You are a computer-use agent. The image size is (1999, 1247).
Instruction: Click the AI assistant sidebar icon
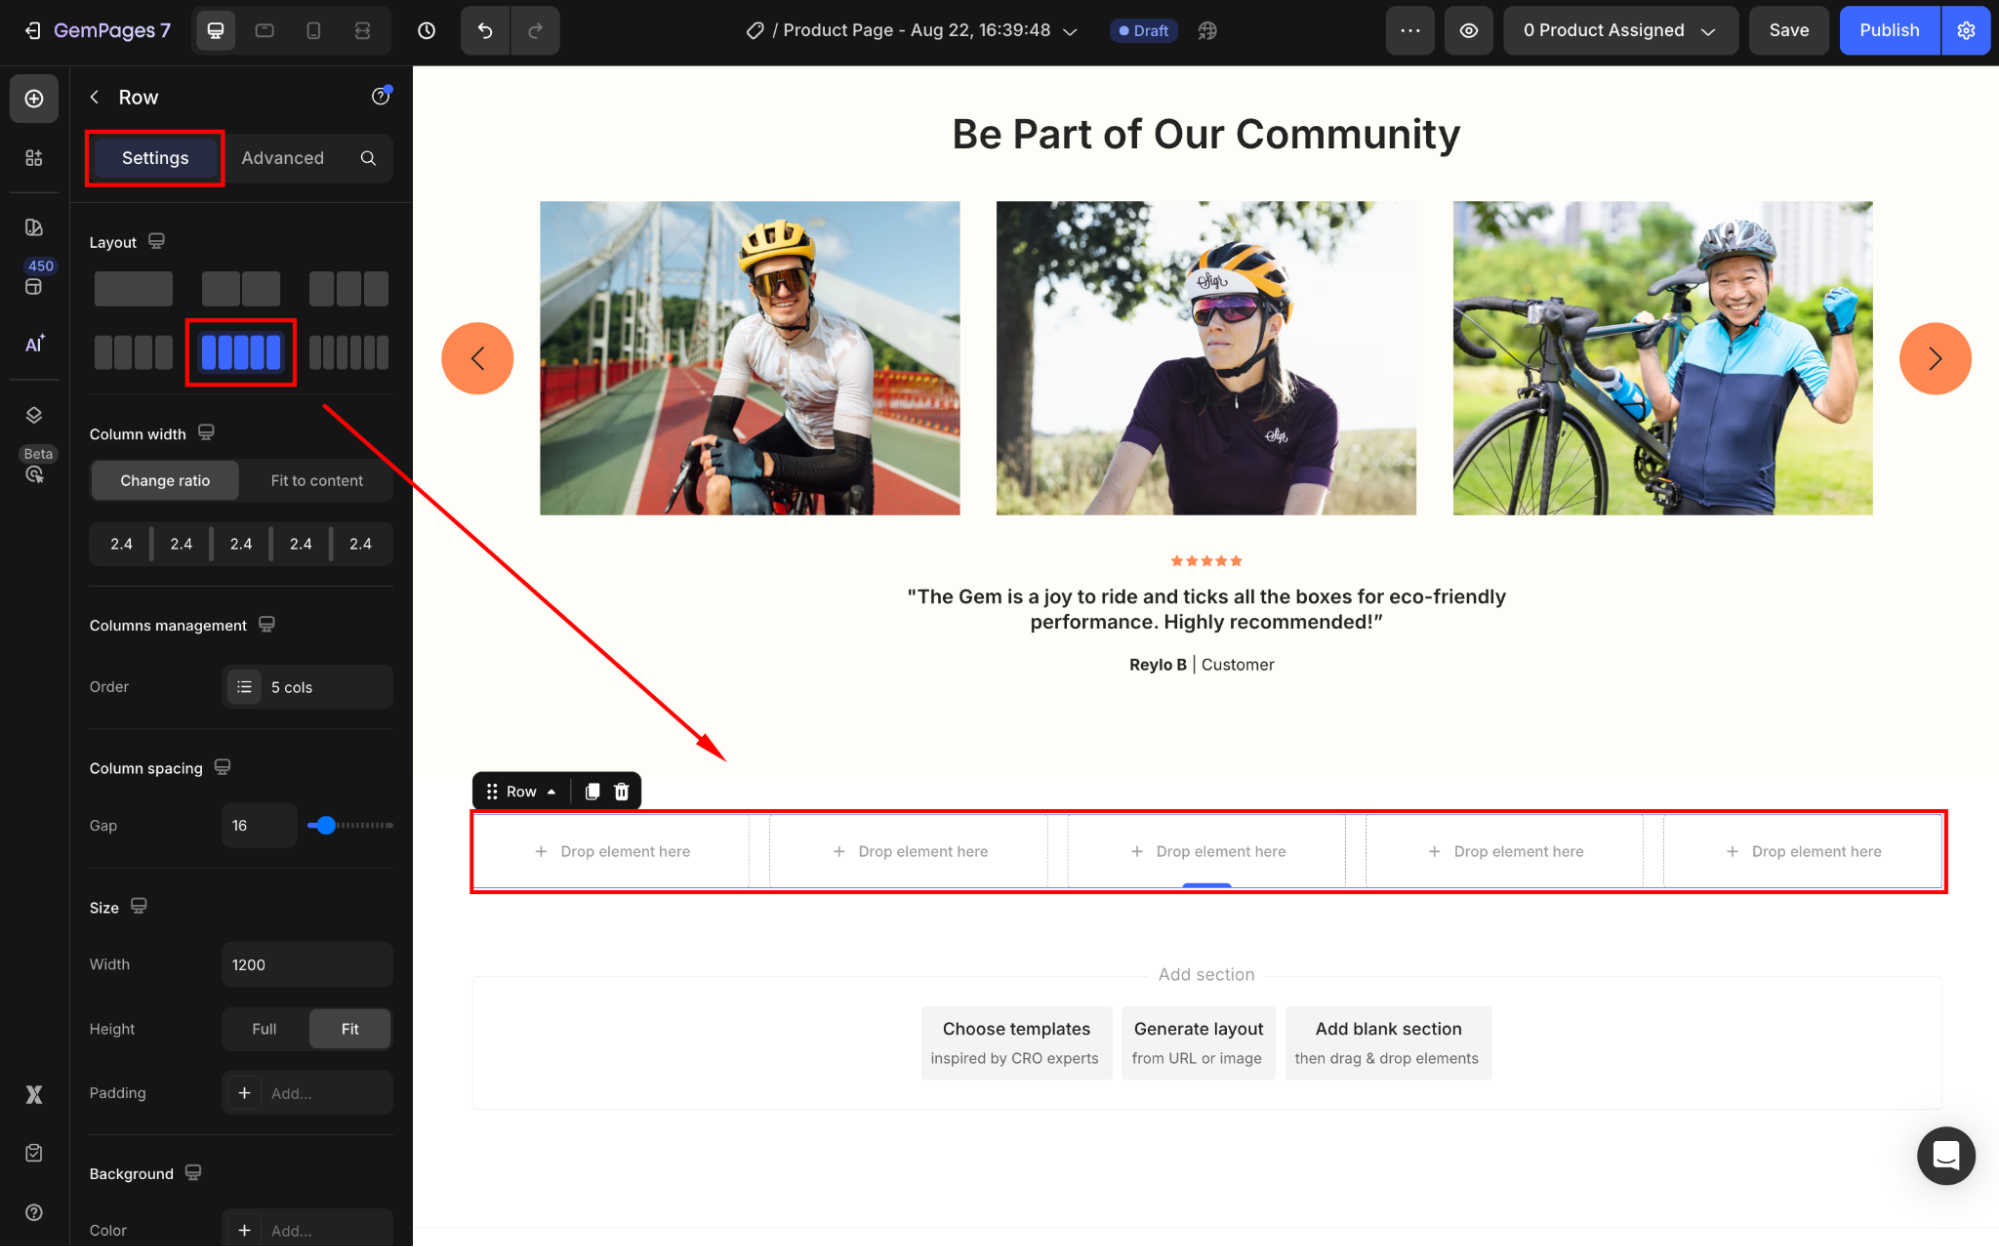pyautogui.click(x=34, y=344)
